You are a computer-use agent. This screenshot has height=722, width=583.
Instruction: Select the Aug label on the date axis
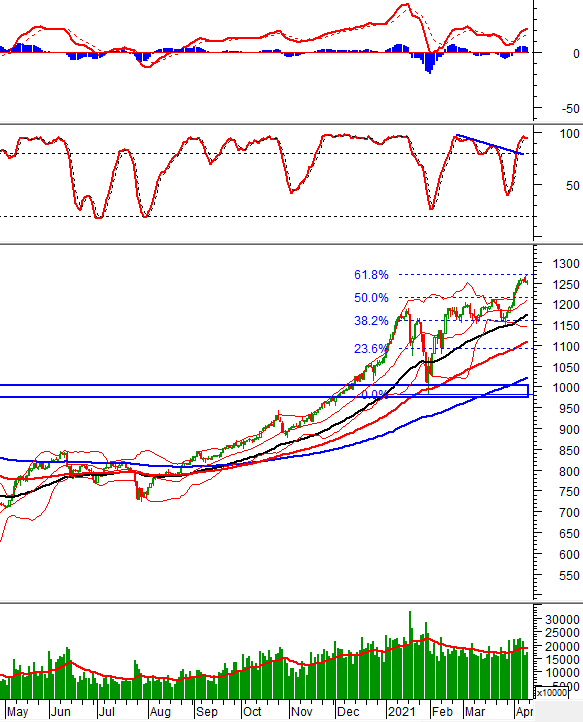click(x=160, y=711)
